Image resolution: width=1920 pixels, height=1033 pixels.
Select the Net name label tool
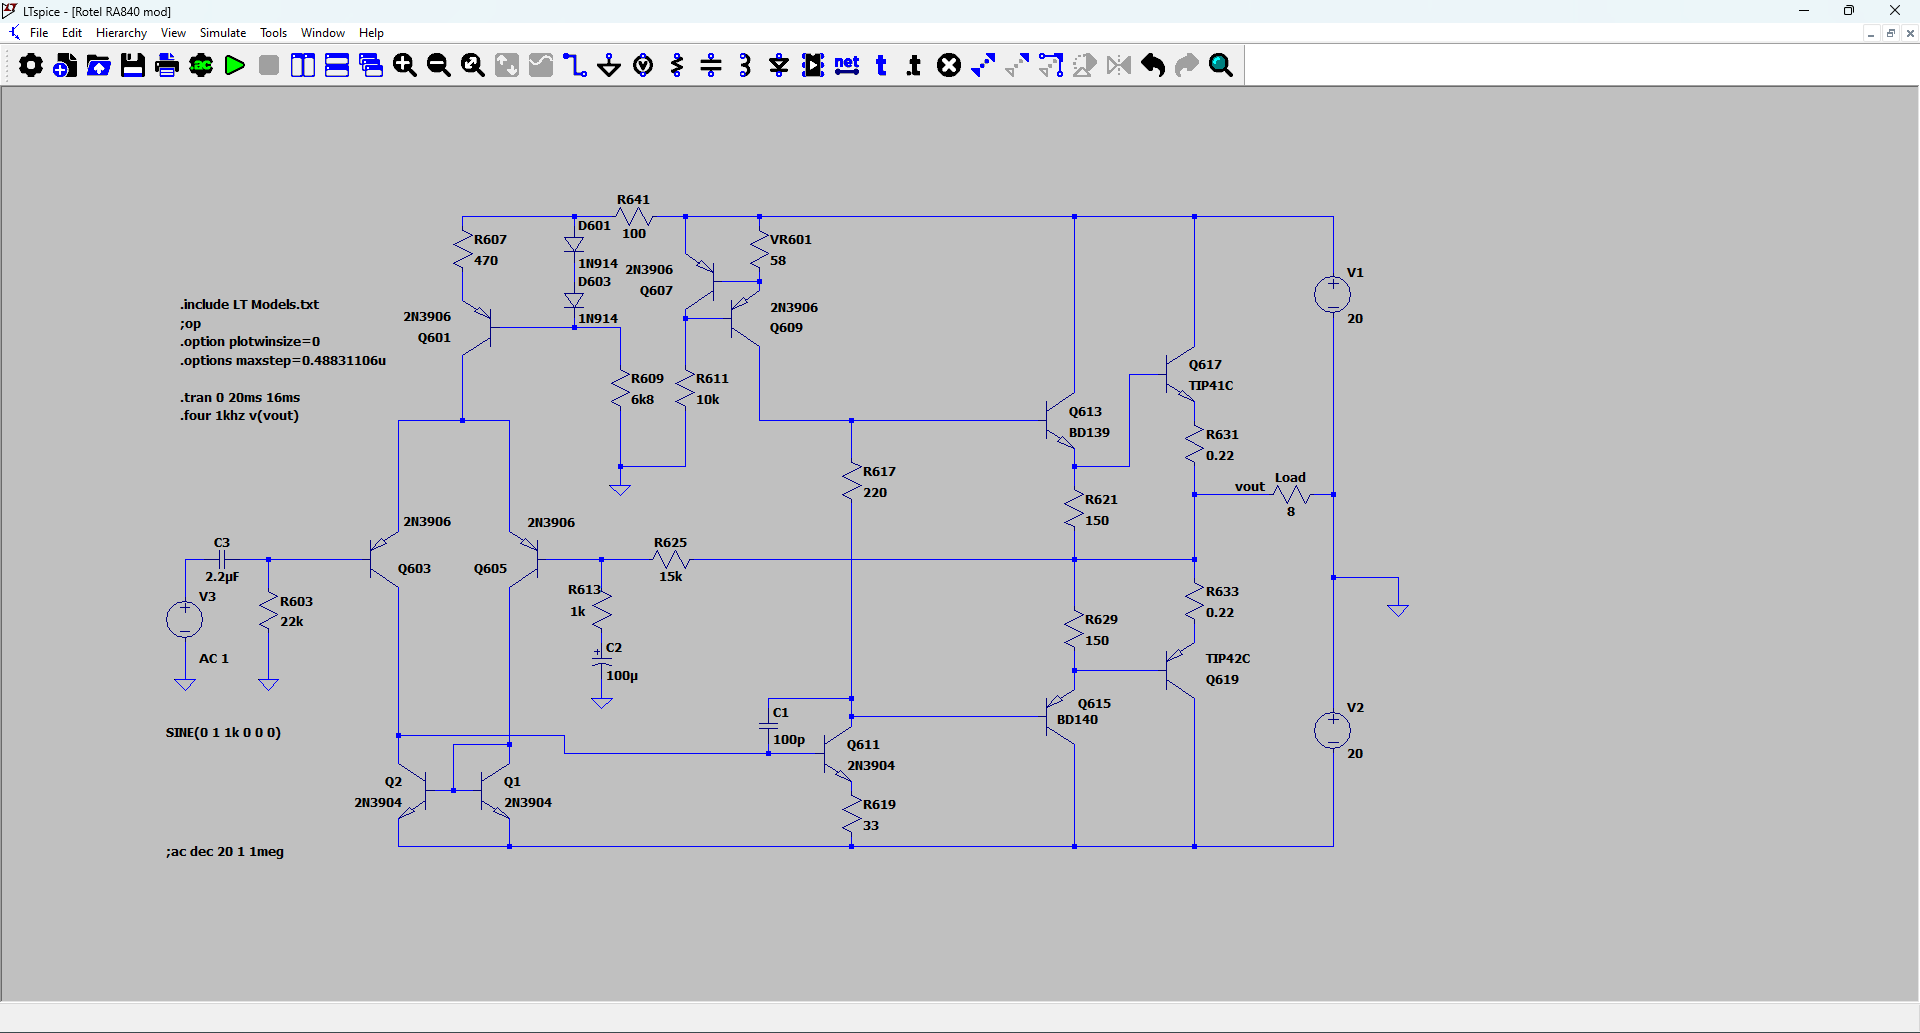(847, 66)
